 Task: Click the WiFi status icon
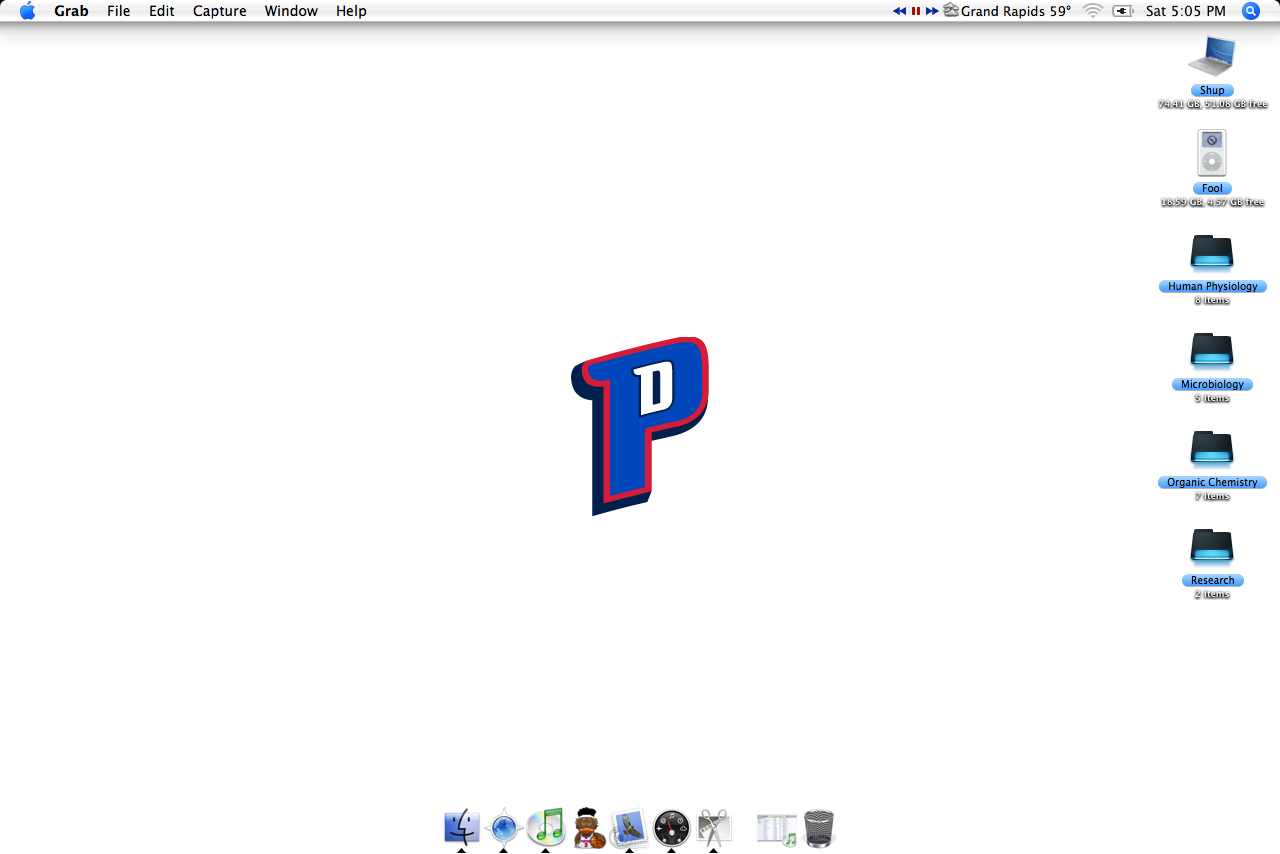(1092, 11)
